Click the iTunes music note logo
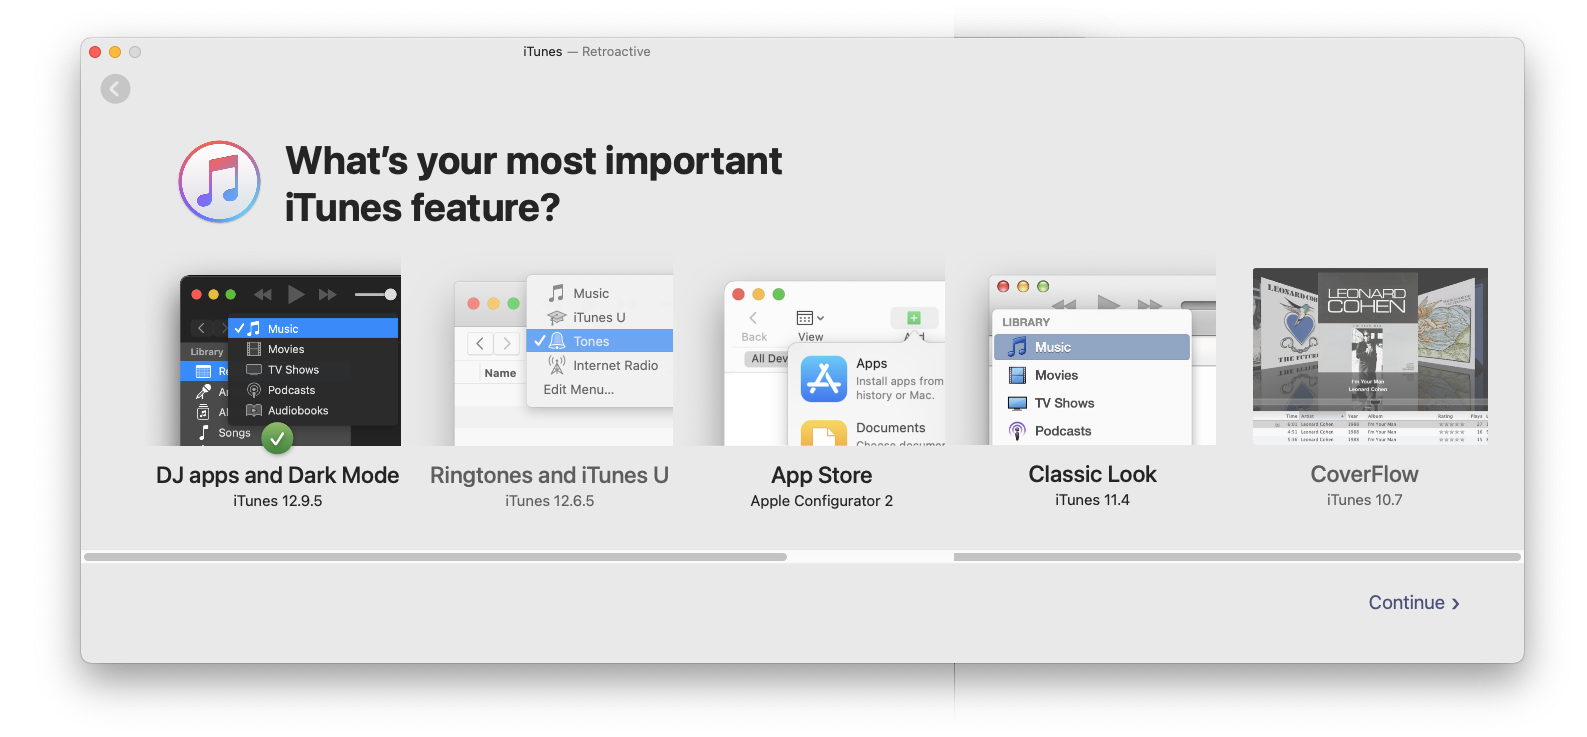The width and height of the screenshot is (1587, 737). tap(220, 182)
